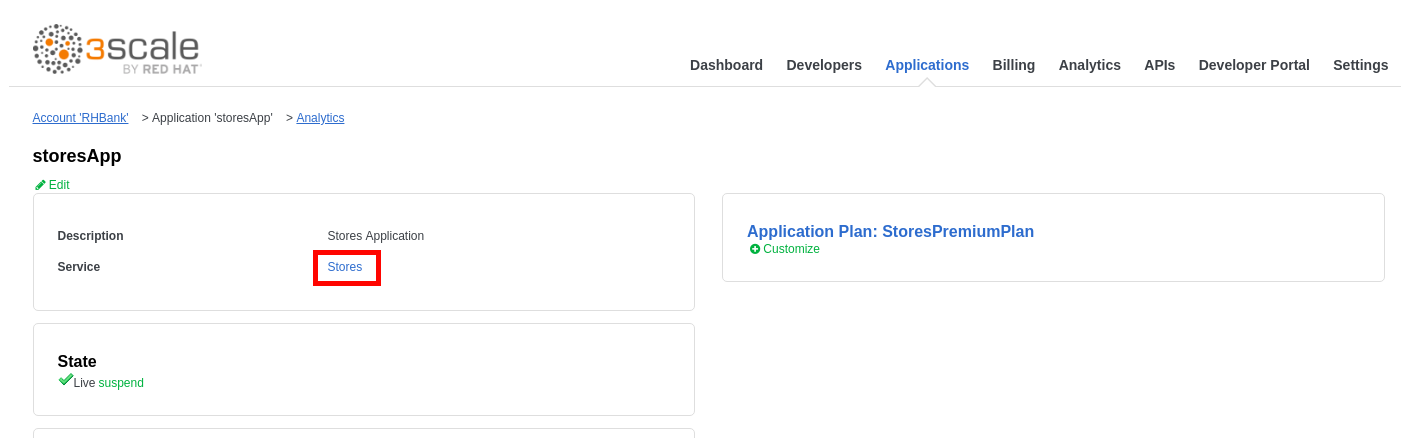
Task: Open Settings in the top navigation
Action: 1360,65
